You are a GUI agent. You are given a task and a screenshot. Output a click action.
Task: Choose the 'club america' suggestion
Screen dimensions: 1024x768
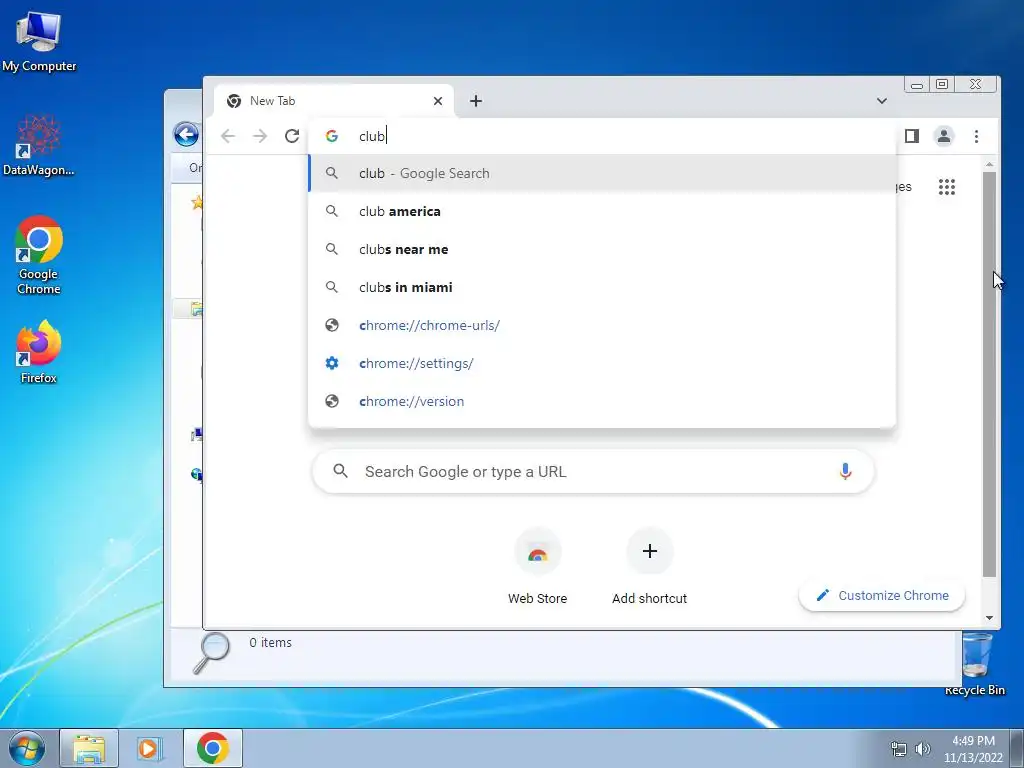tap(602, 211)
